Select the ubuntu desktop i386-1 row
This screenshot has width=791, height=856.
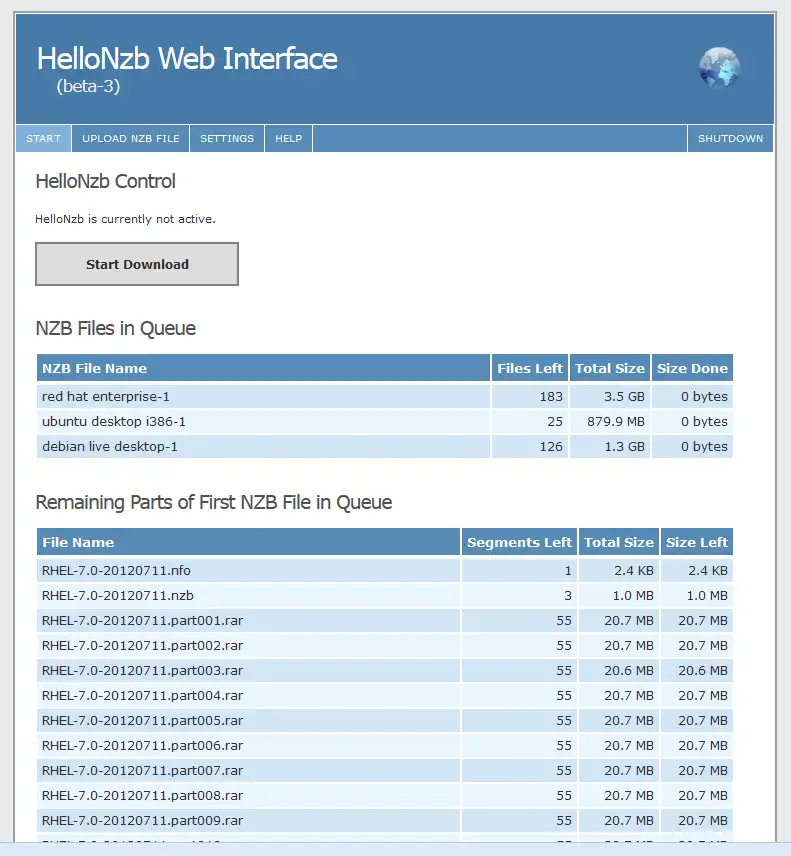click(x=385, y=421)
